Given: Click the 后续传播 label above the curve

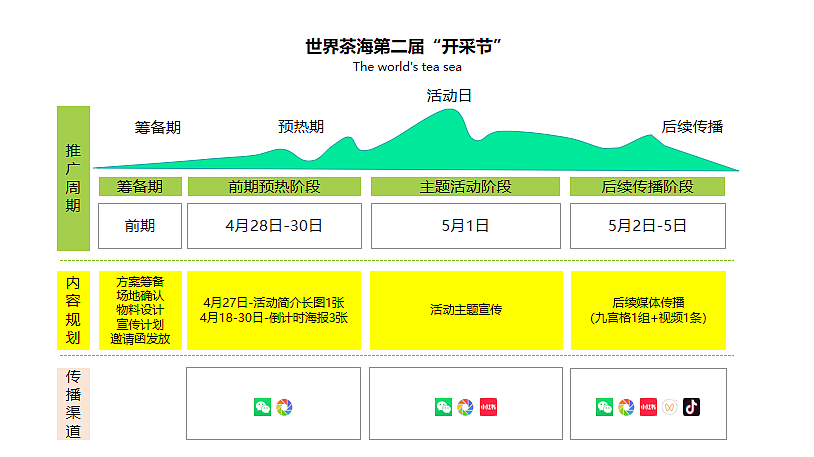Looking at the screenshot, I should point(692,126).
